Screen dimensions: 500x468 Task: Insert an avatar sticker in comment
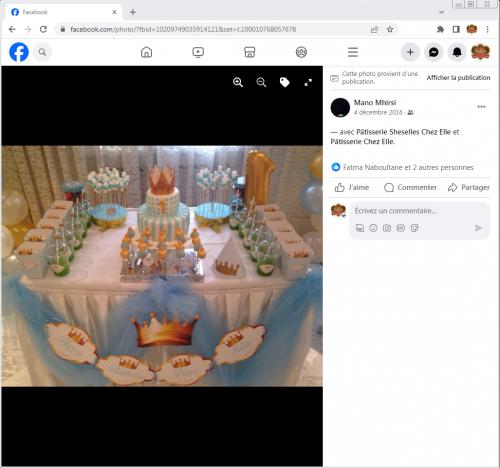pyautogui.click(x=360, y=228)
